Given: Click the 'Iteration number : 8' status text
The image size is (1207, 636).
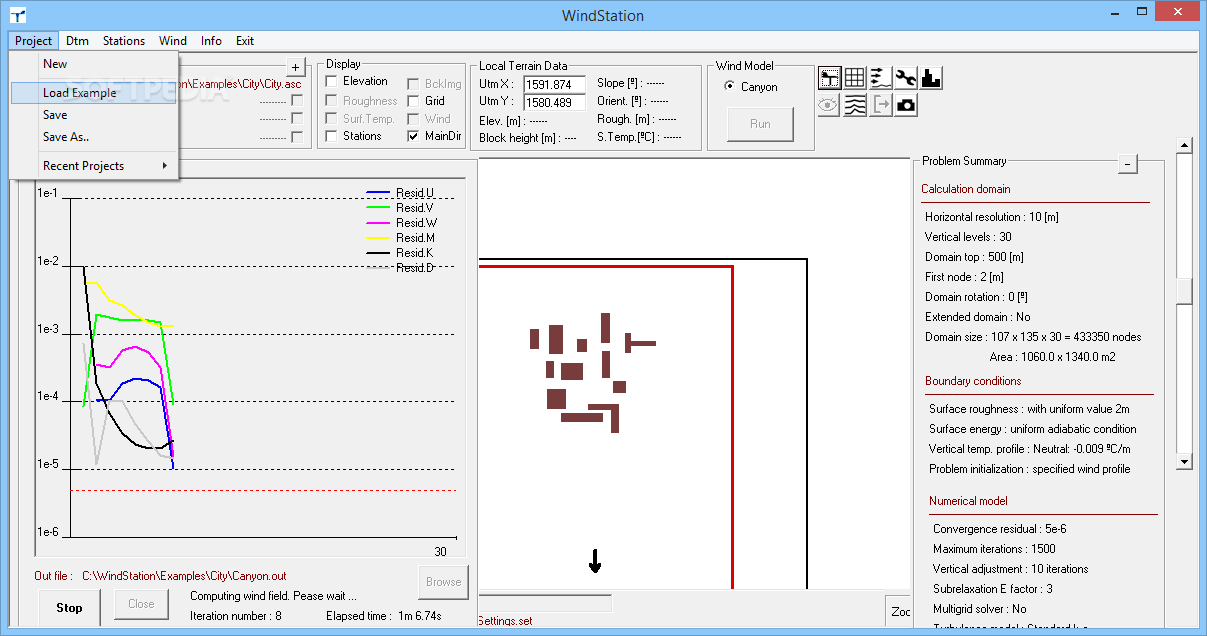Looking at the screenshot, I should point(236,616).
